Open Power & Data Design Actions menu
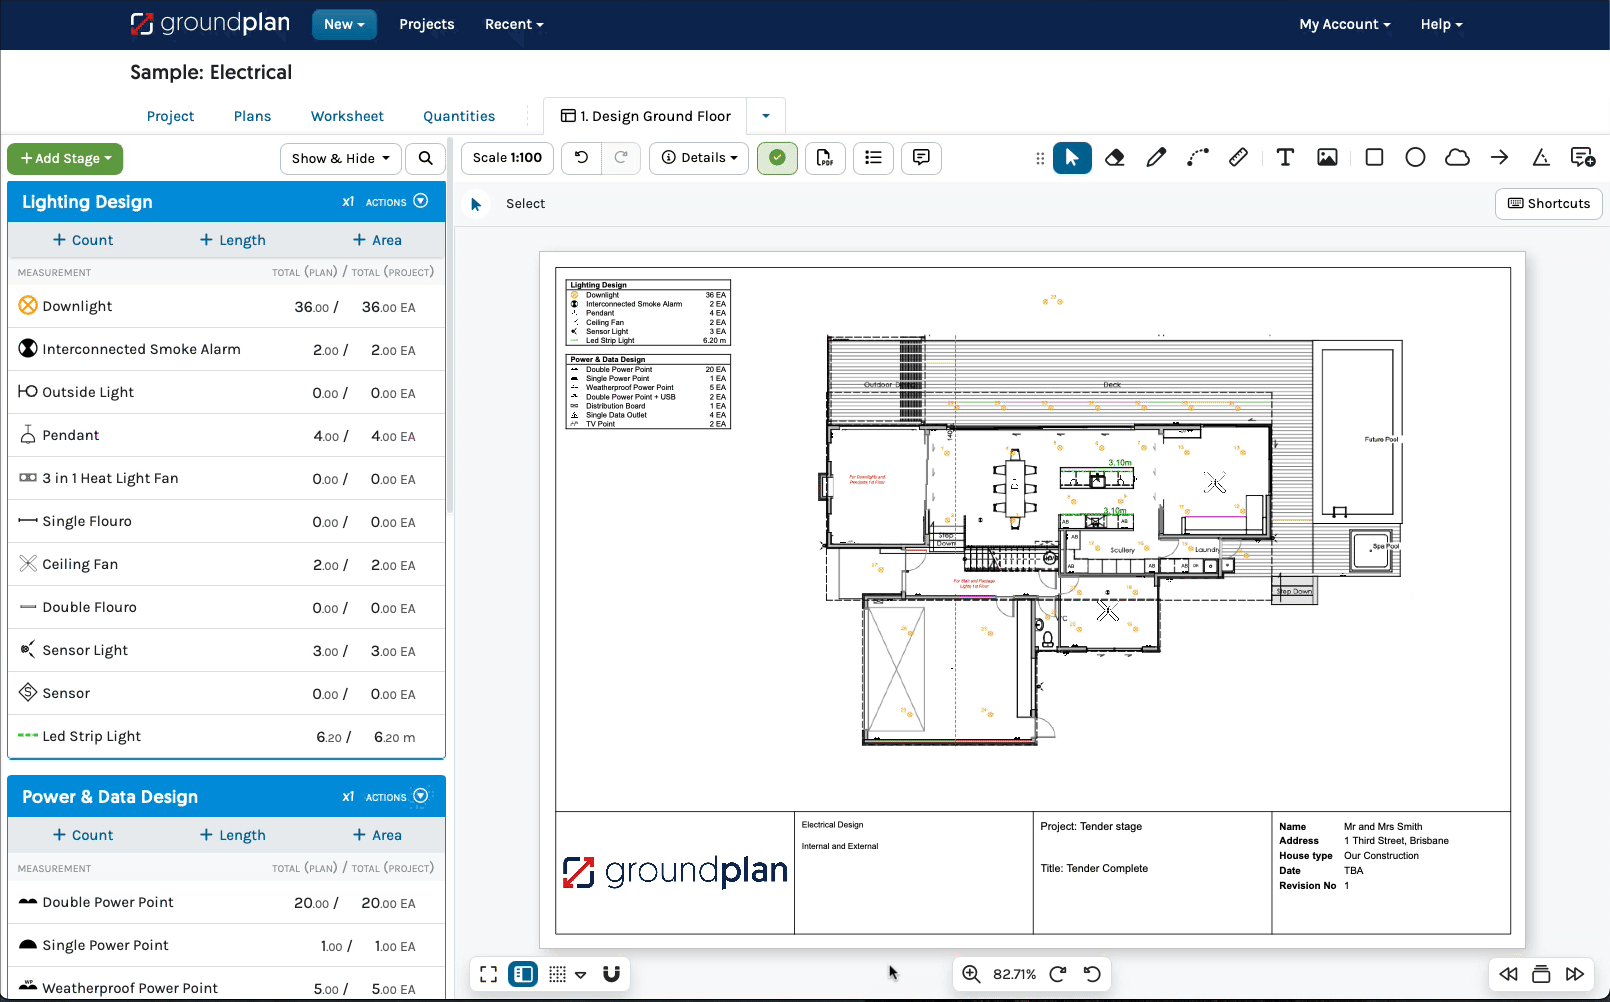This screenshot has height=1002, width=1610. point(397,797)
